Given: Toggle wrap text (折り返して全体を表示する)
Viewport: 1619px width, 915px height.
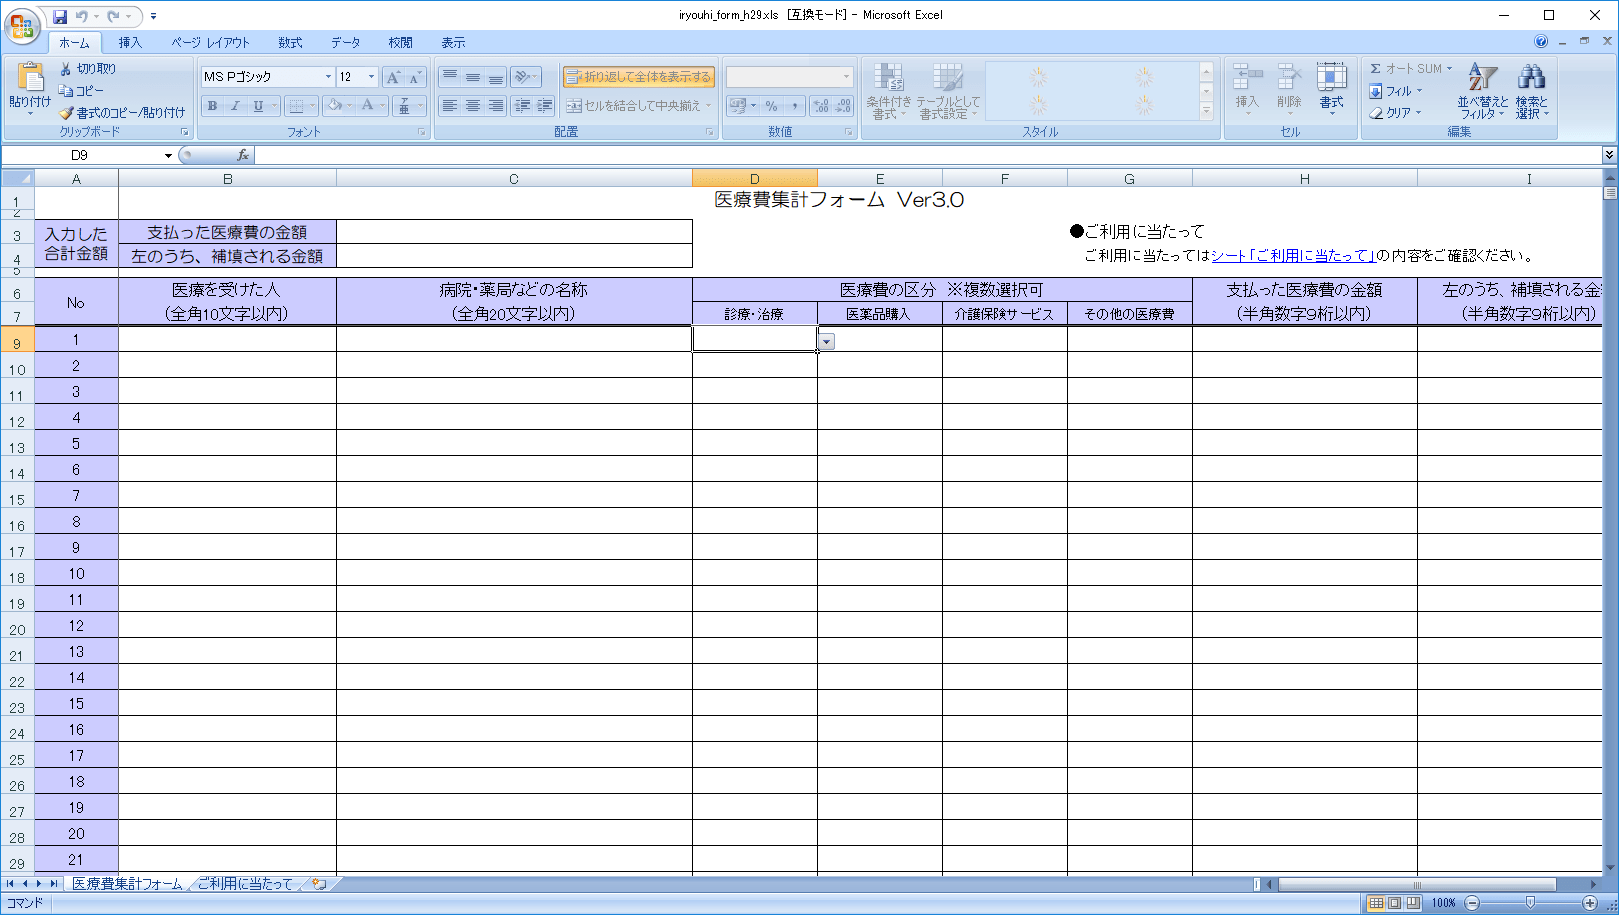Looking at the screenshot, I should (639, 77).
